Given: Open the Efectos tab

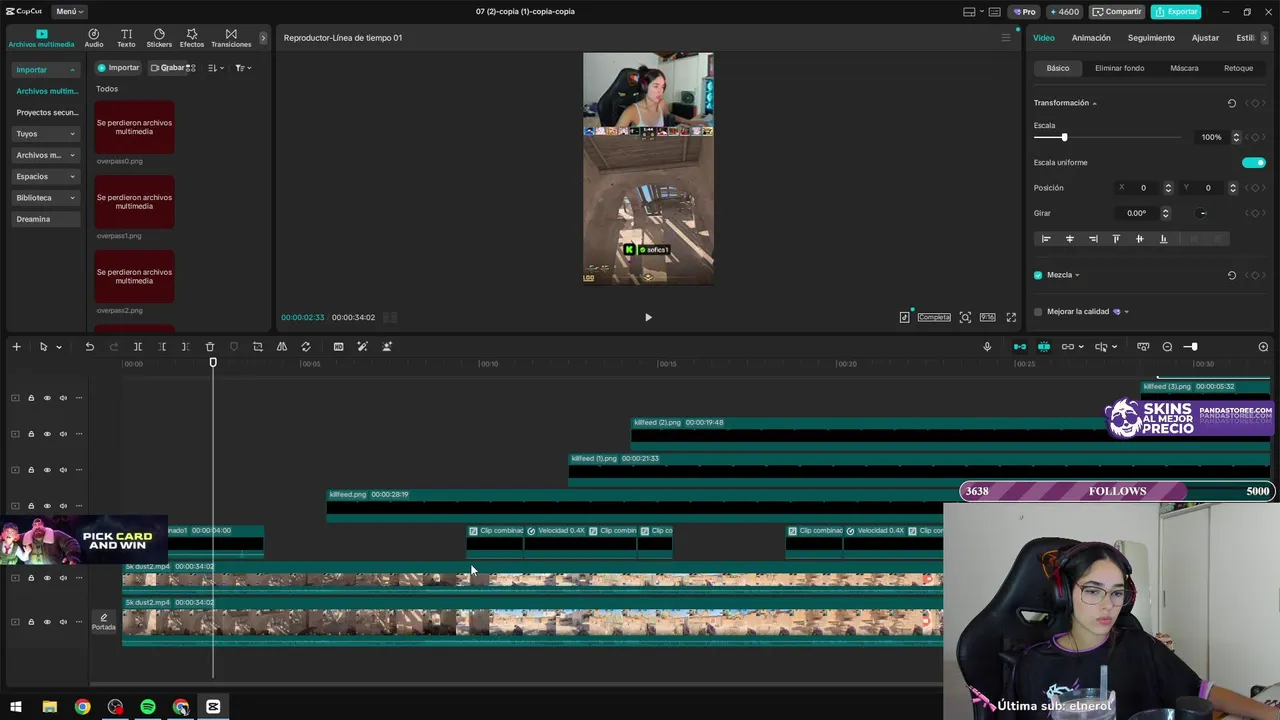Looking at the screenshot, I should coord(192,38).
